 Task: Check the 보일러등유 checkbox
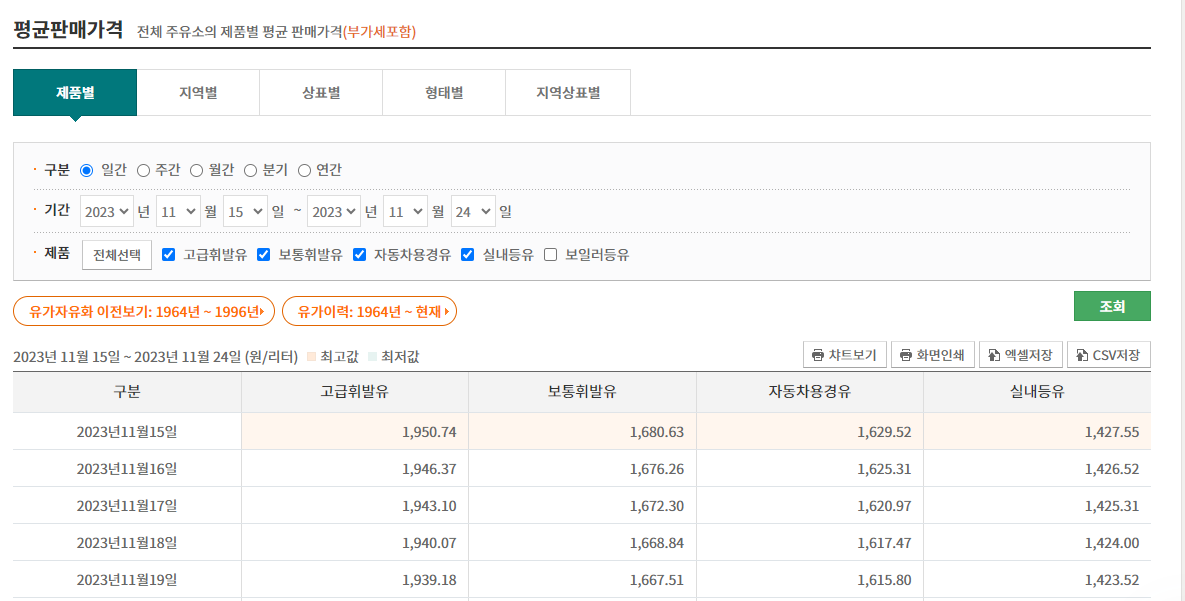point(550,255)
